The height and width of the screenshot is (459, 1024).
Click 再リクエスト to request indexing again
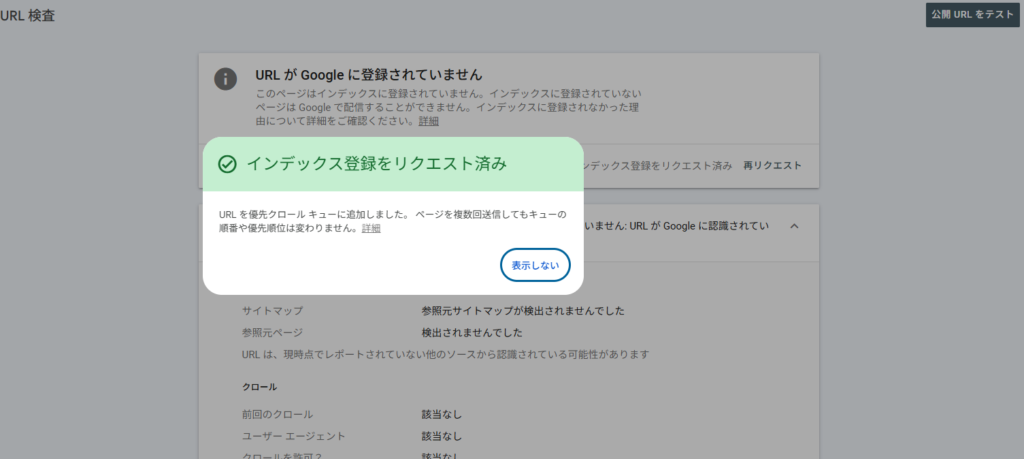(x=772, y=165)
